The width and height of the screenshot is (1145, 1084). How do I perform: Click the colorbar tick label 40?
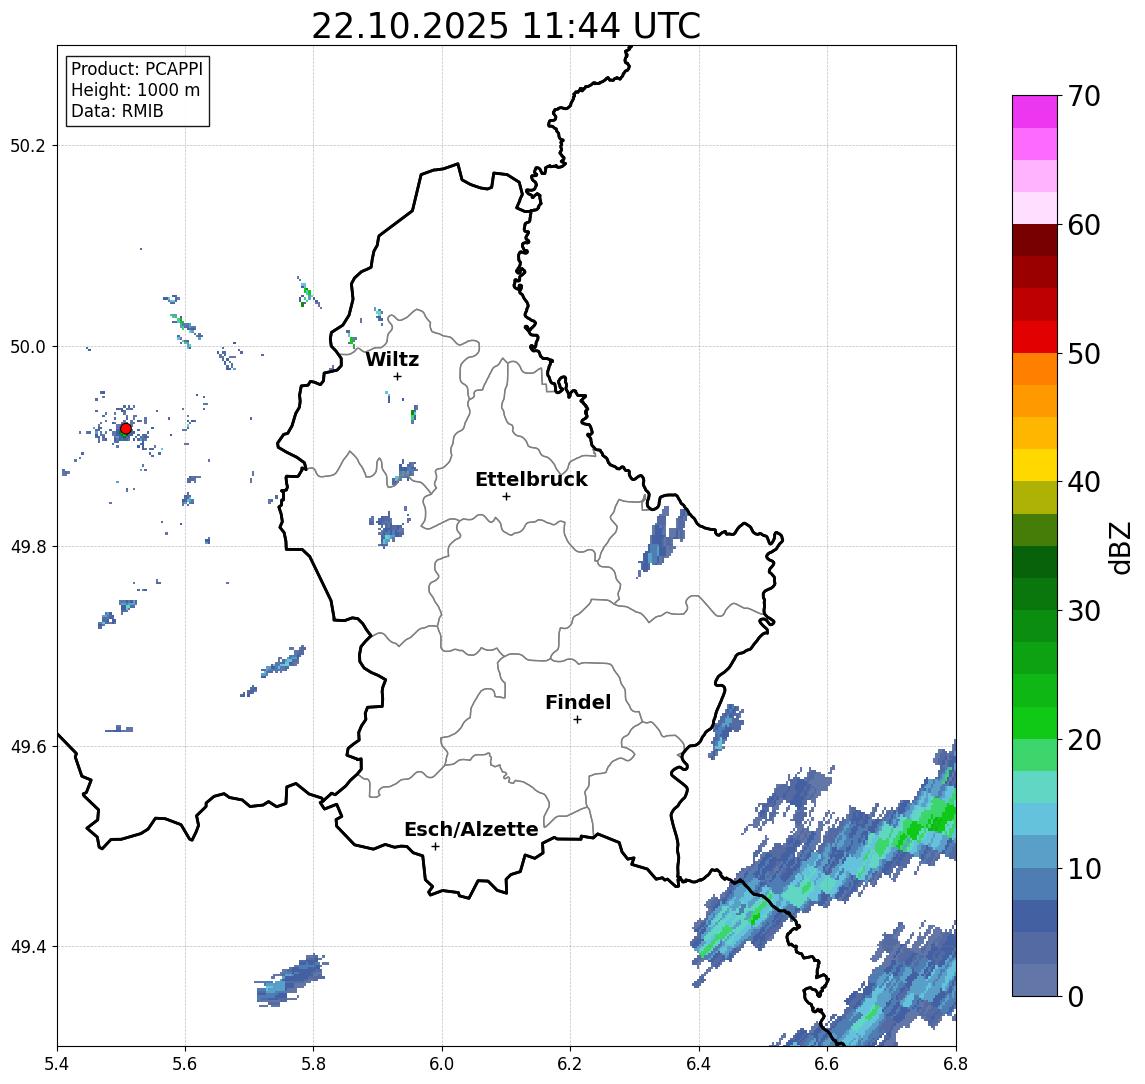[x=1084, y=482]
